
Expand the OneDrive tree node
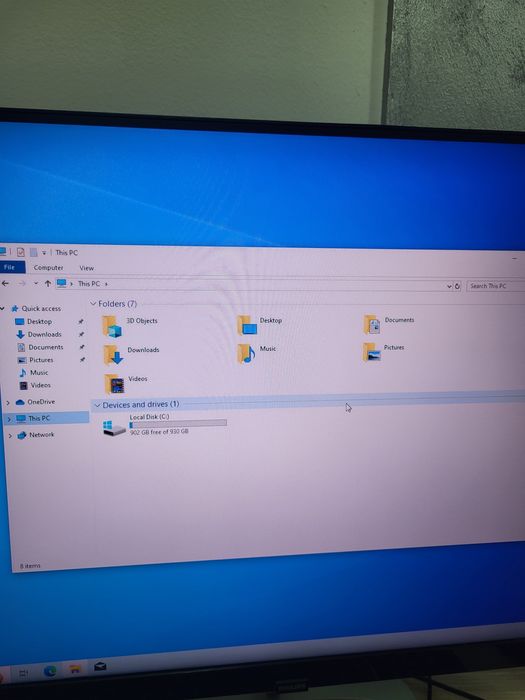tap(8, 403)
